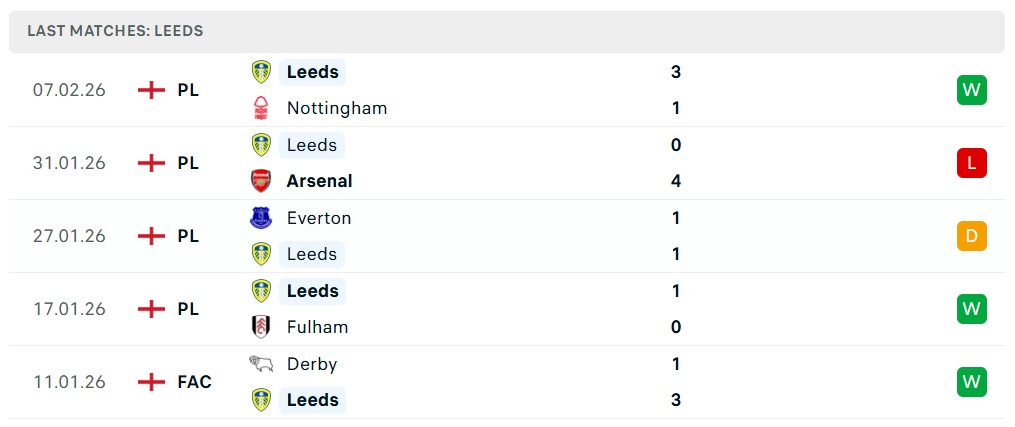Click green W badge for the Derby match

click(x=971, y=382)
